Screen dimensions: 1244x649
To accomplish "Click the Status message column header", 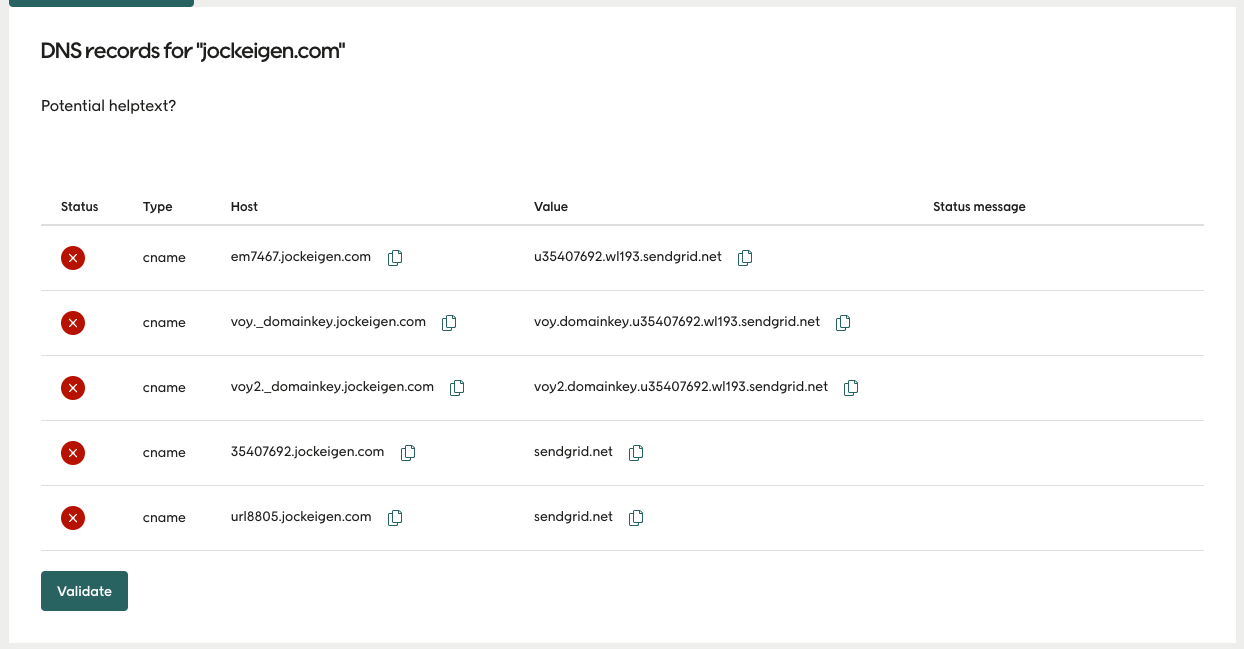I will point(979,207).
